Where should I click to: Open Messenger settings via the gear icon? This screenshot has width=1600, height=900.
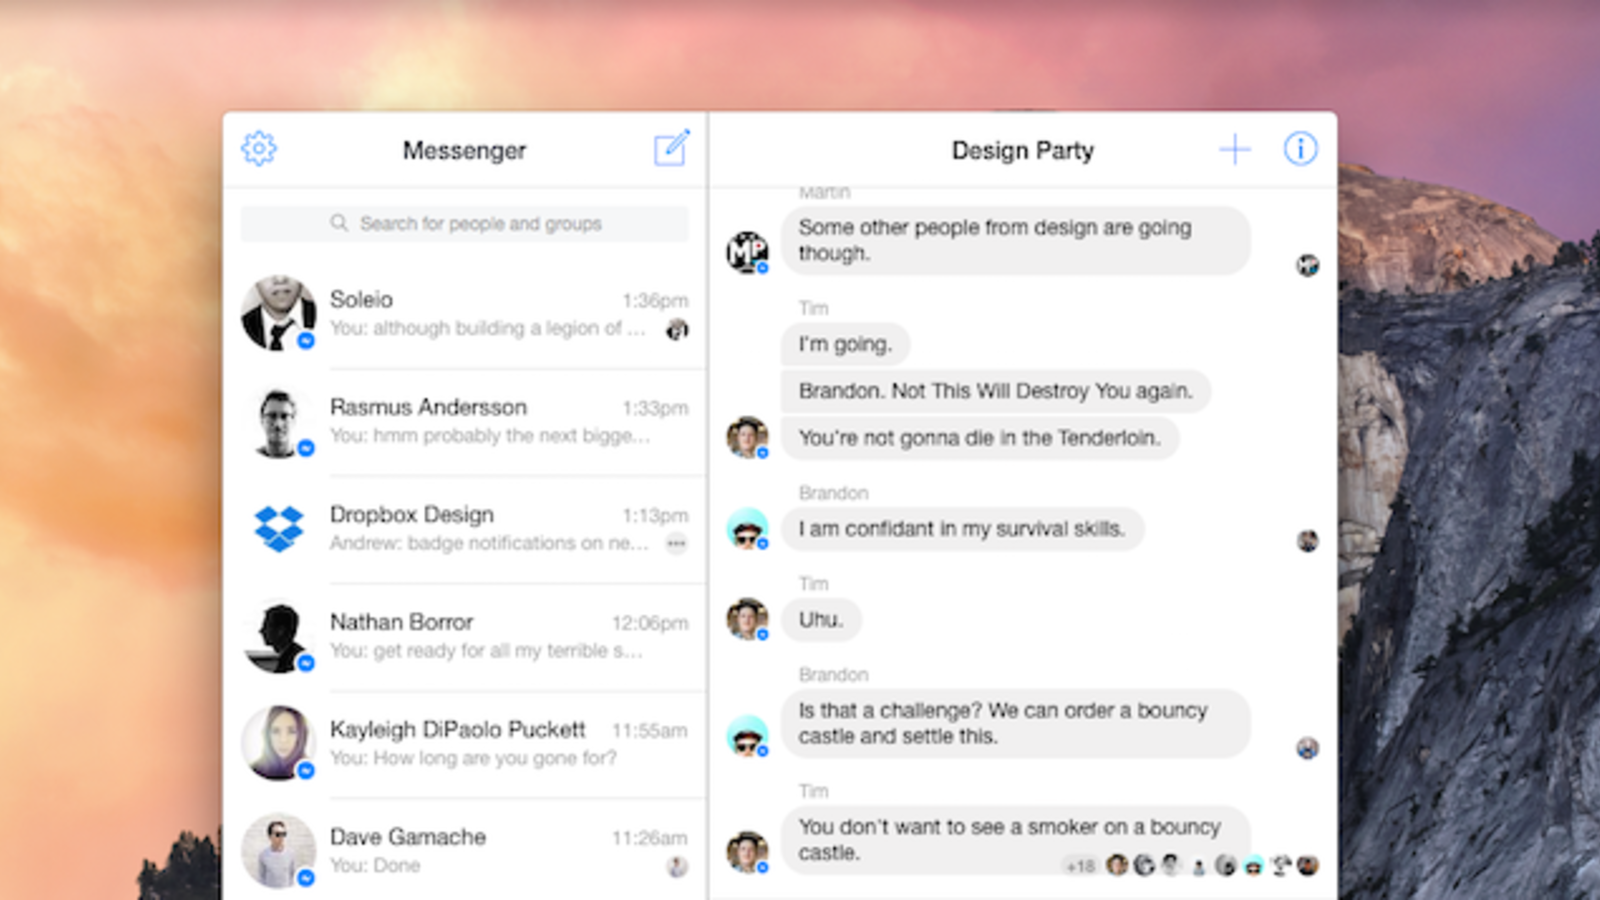click(258, 148)
